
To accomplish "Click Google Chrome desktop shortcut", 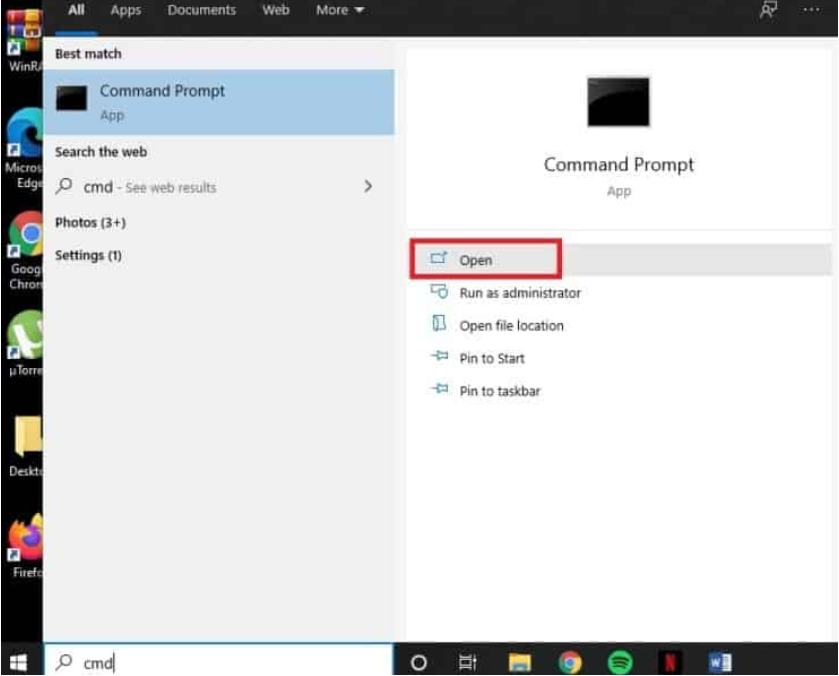I will tap(25, 250).
